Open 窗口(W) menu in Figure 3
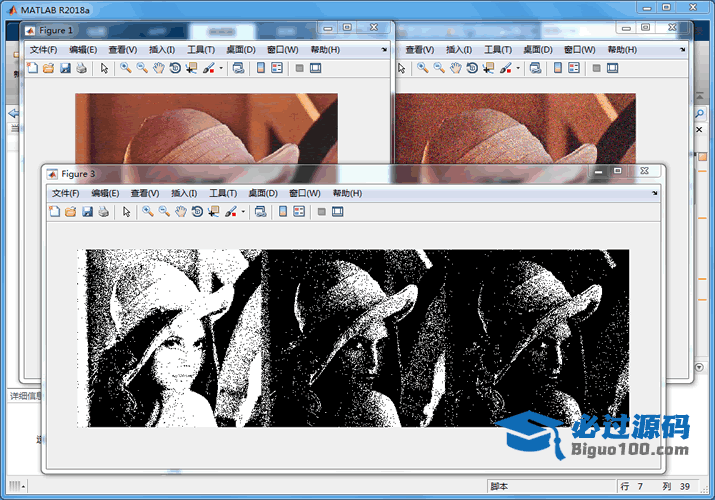This screenshot has height=500, width=715. tap(305, 193)
